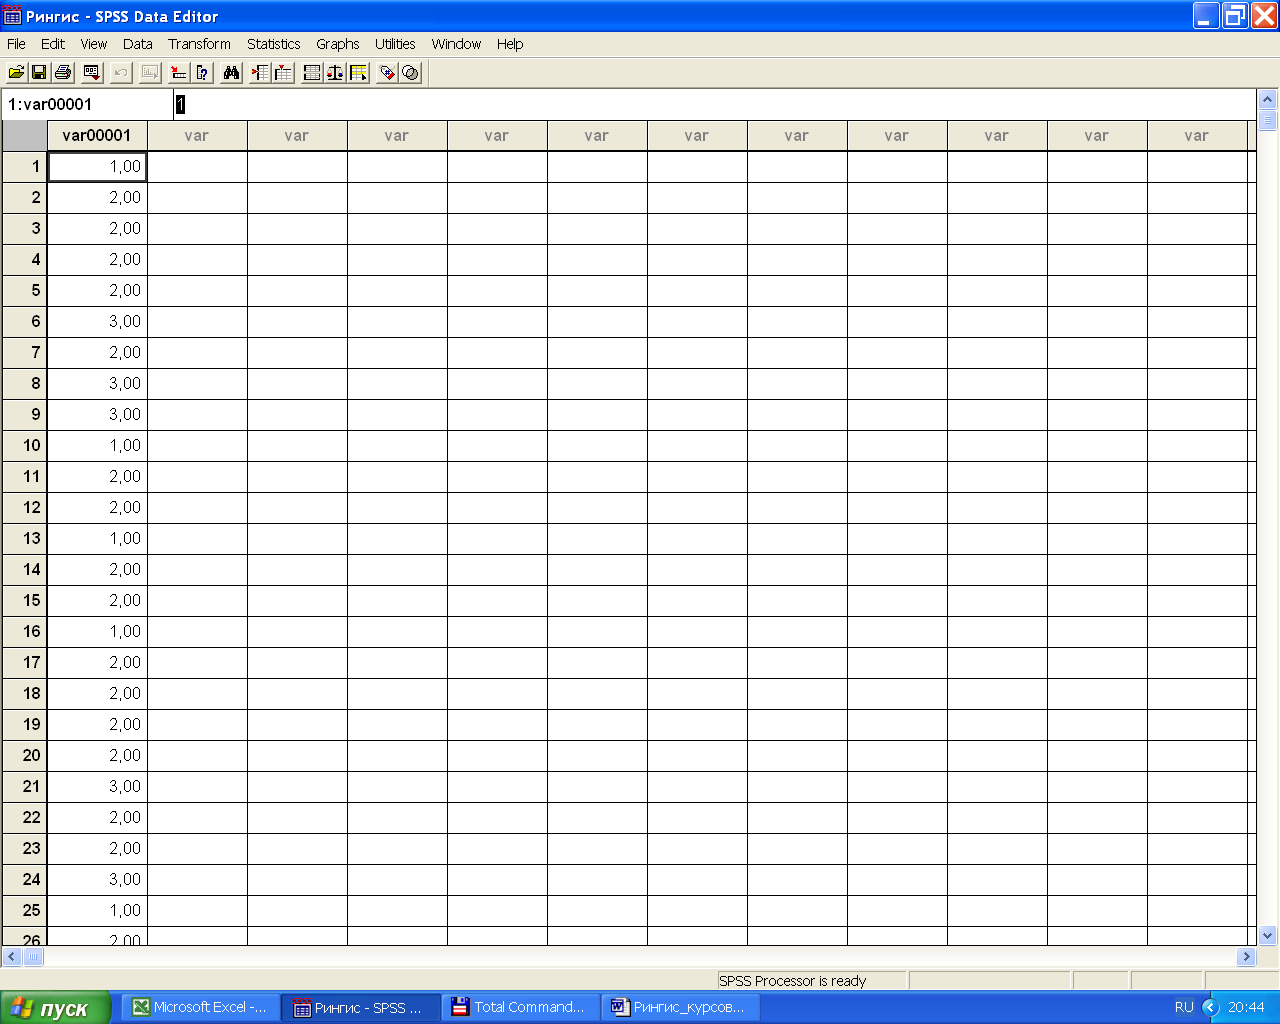This screenshot has height=1024, width=1280.
Task: Select row header 13
Action: tap(25, 539)
